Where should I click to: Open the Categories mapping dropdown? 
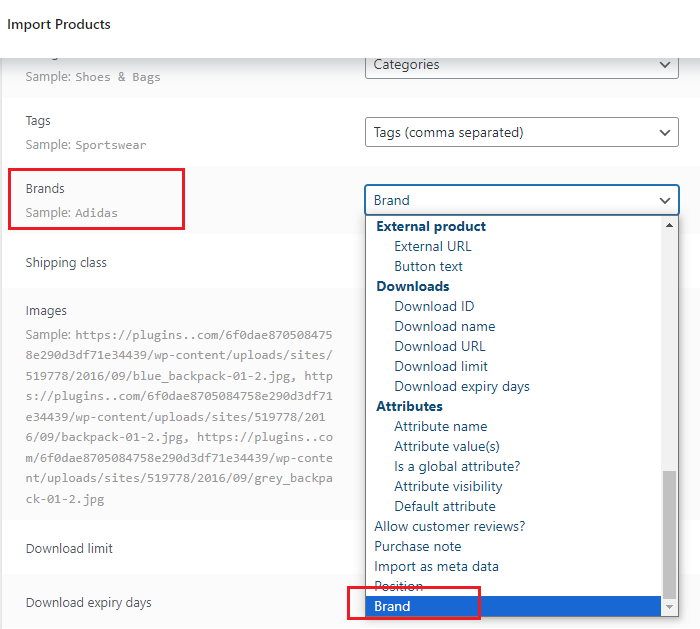(521, 65)
